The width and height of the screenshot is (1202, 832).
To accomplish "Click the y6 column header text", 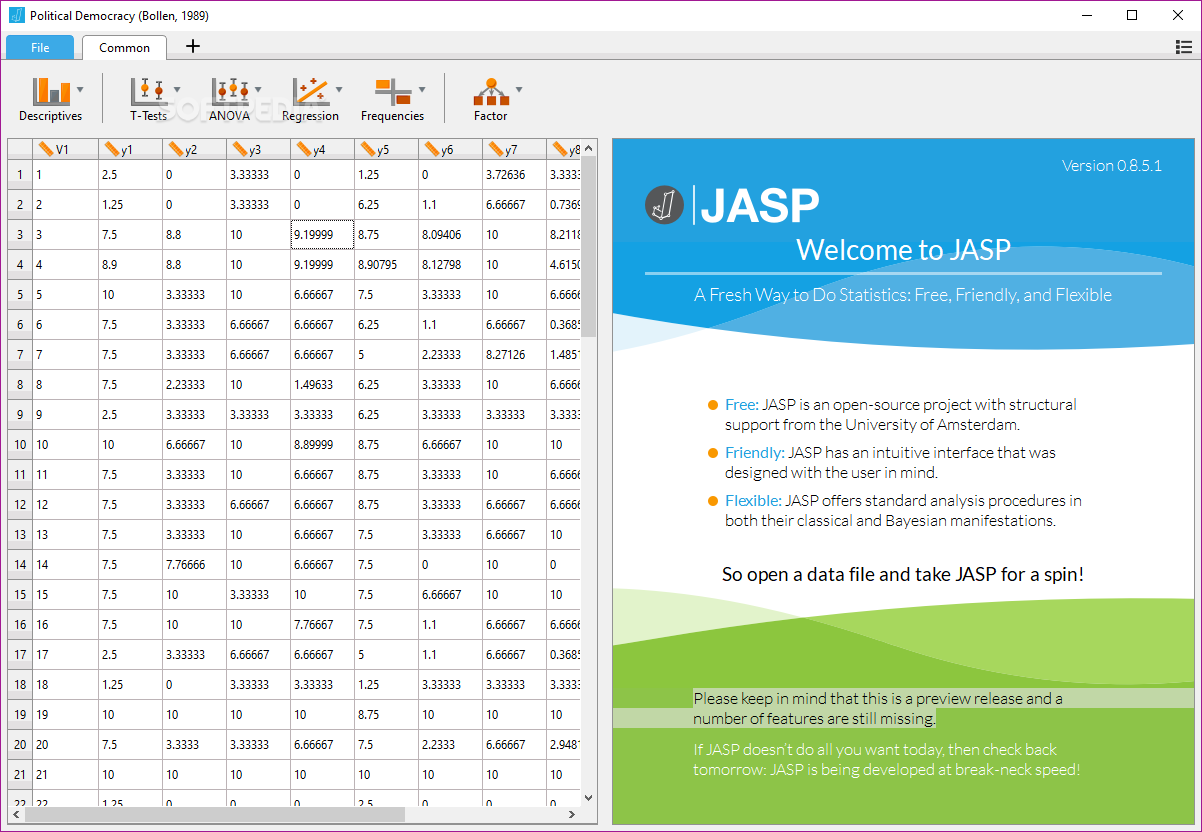I will point(447,150).
